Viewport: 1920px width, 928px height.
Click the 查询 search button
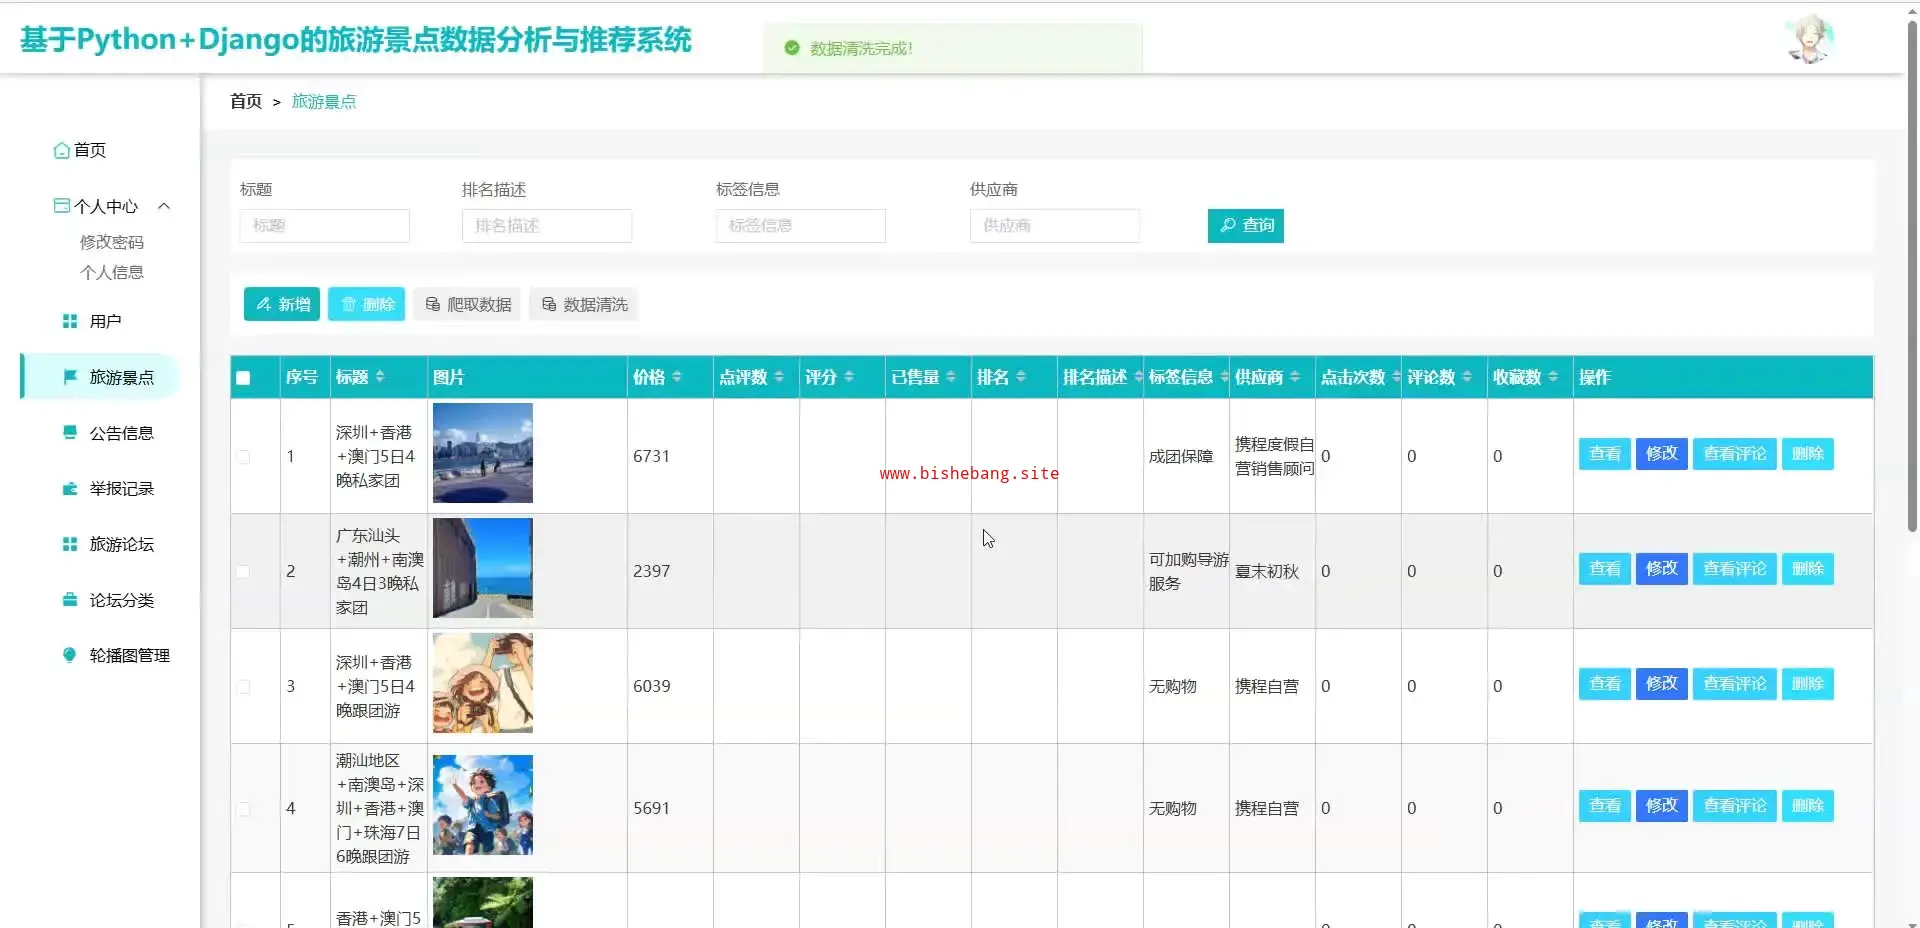(1245, 226)
